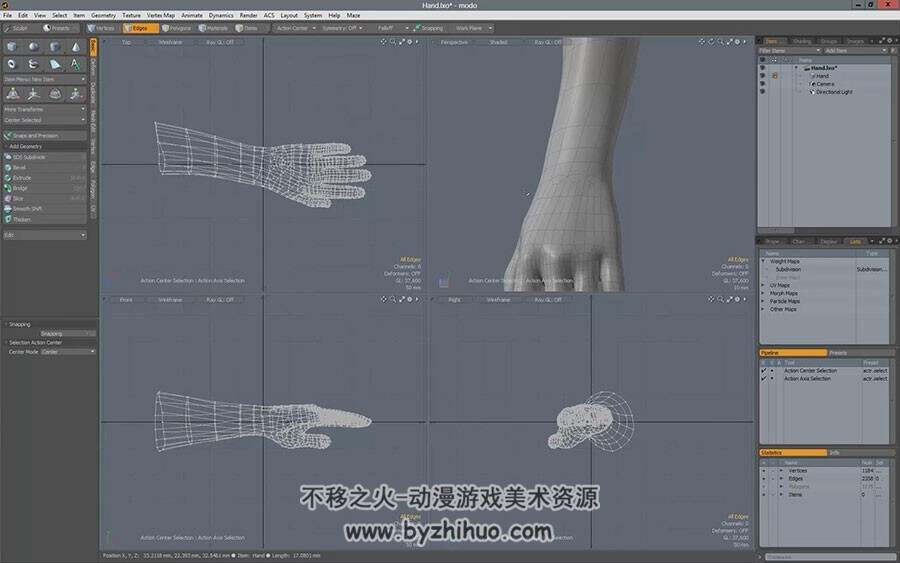Click the Snaps and Precision button
900x563 pixels.
tap(45, 135)
